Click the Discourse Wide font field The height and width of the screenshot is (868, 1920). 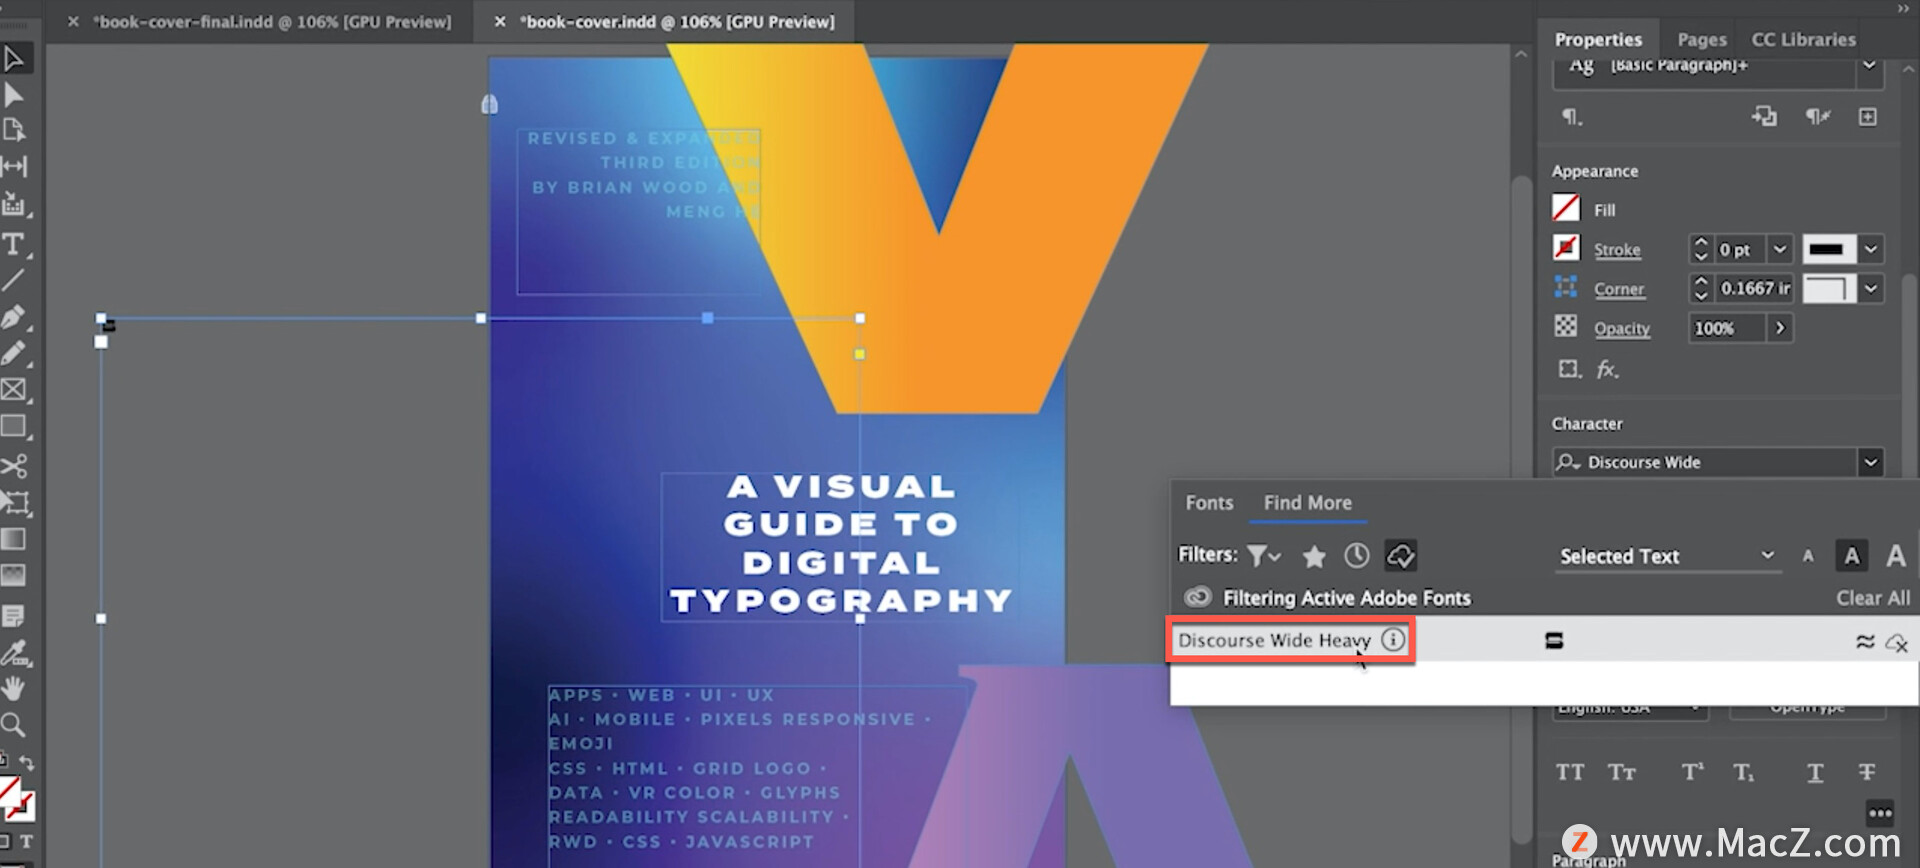(1705, 462)
